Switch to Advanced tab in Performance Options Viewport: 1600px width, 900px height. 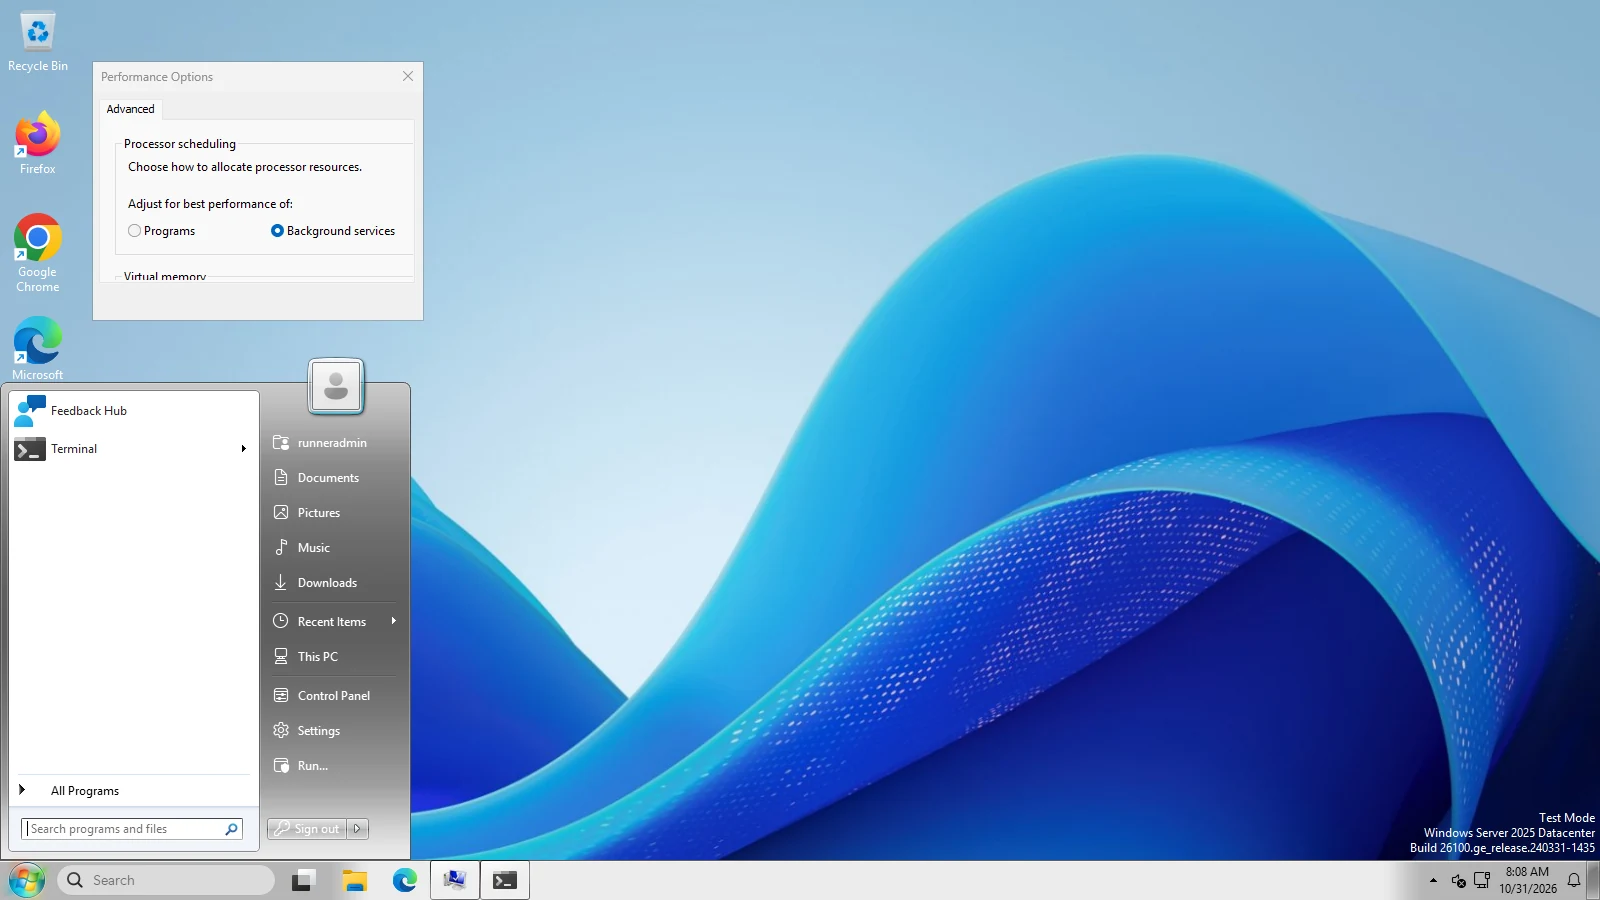pos(131,109)
